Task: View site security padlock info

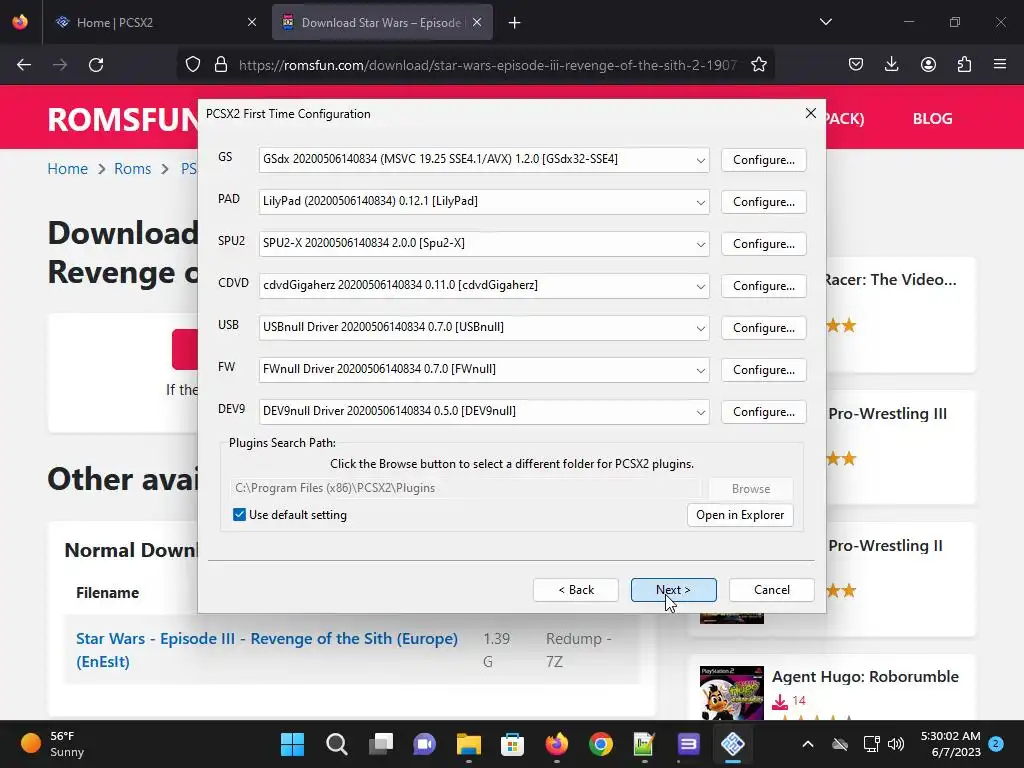Action: tap(221, 65)
